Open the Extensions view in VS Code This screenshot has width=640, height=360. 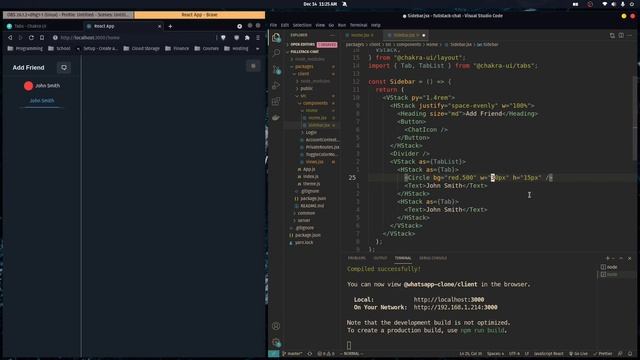[276, 101]
